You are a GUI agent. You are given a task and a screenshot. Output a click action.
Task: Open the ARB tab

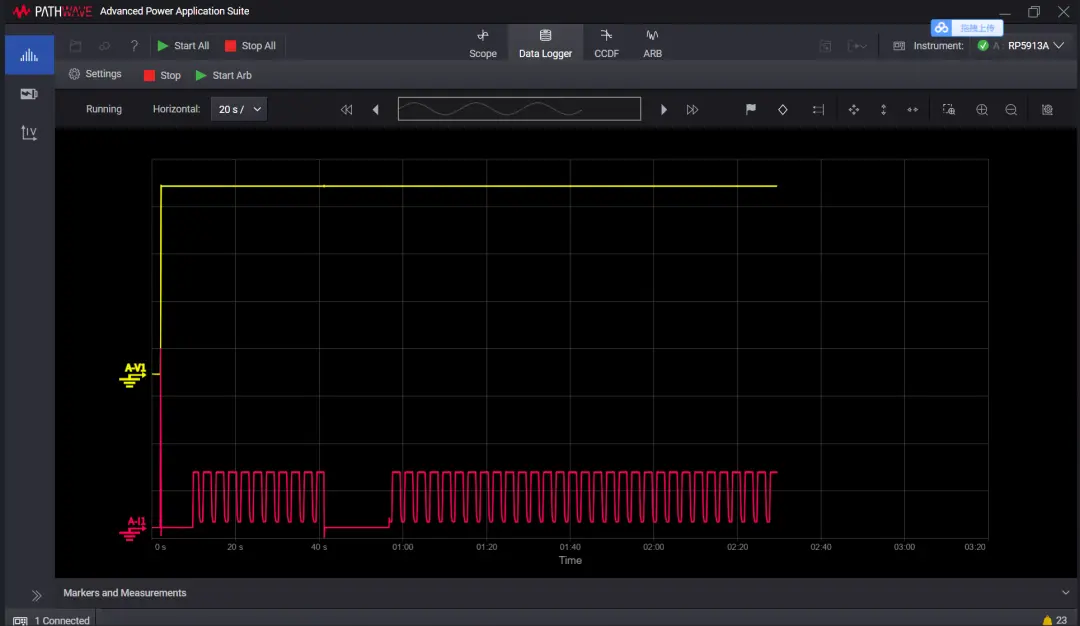click(652, 44)
